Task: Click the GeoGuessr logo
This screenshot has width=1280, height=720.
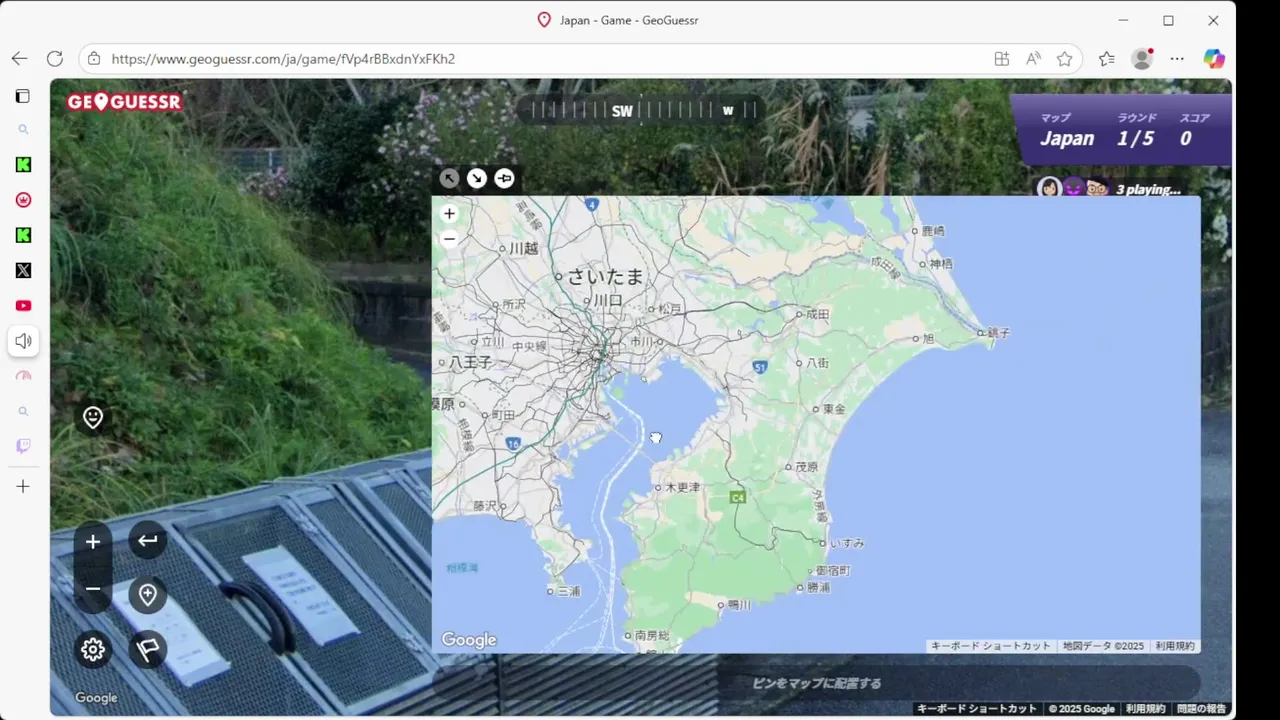Action: (124, 102)
